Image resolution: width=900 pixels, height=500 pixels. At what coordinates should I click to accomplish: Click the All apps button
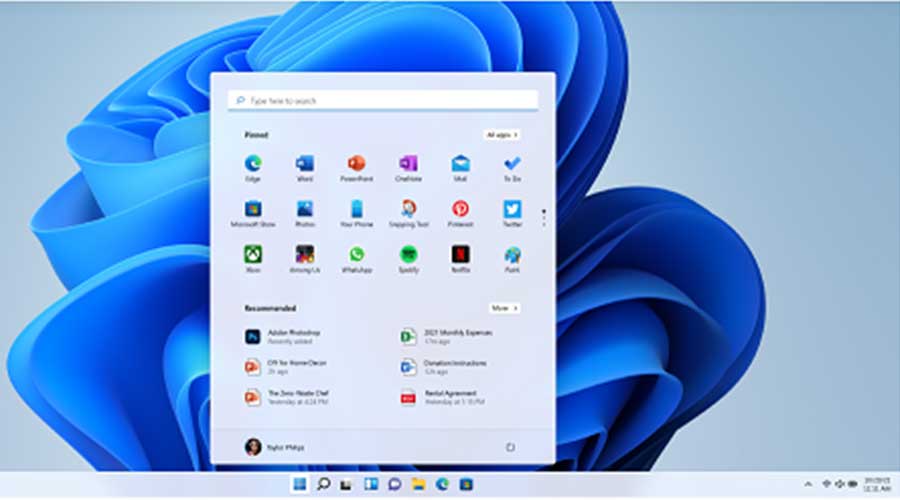502,135
